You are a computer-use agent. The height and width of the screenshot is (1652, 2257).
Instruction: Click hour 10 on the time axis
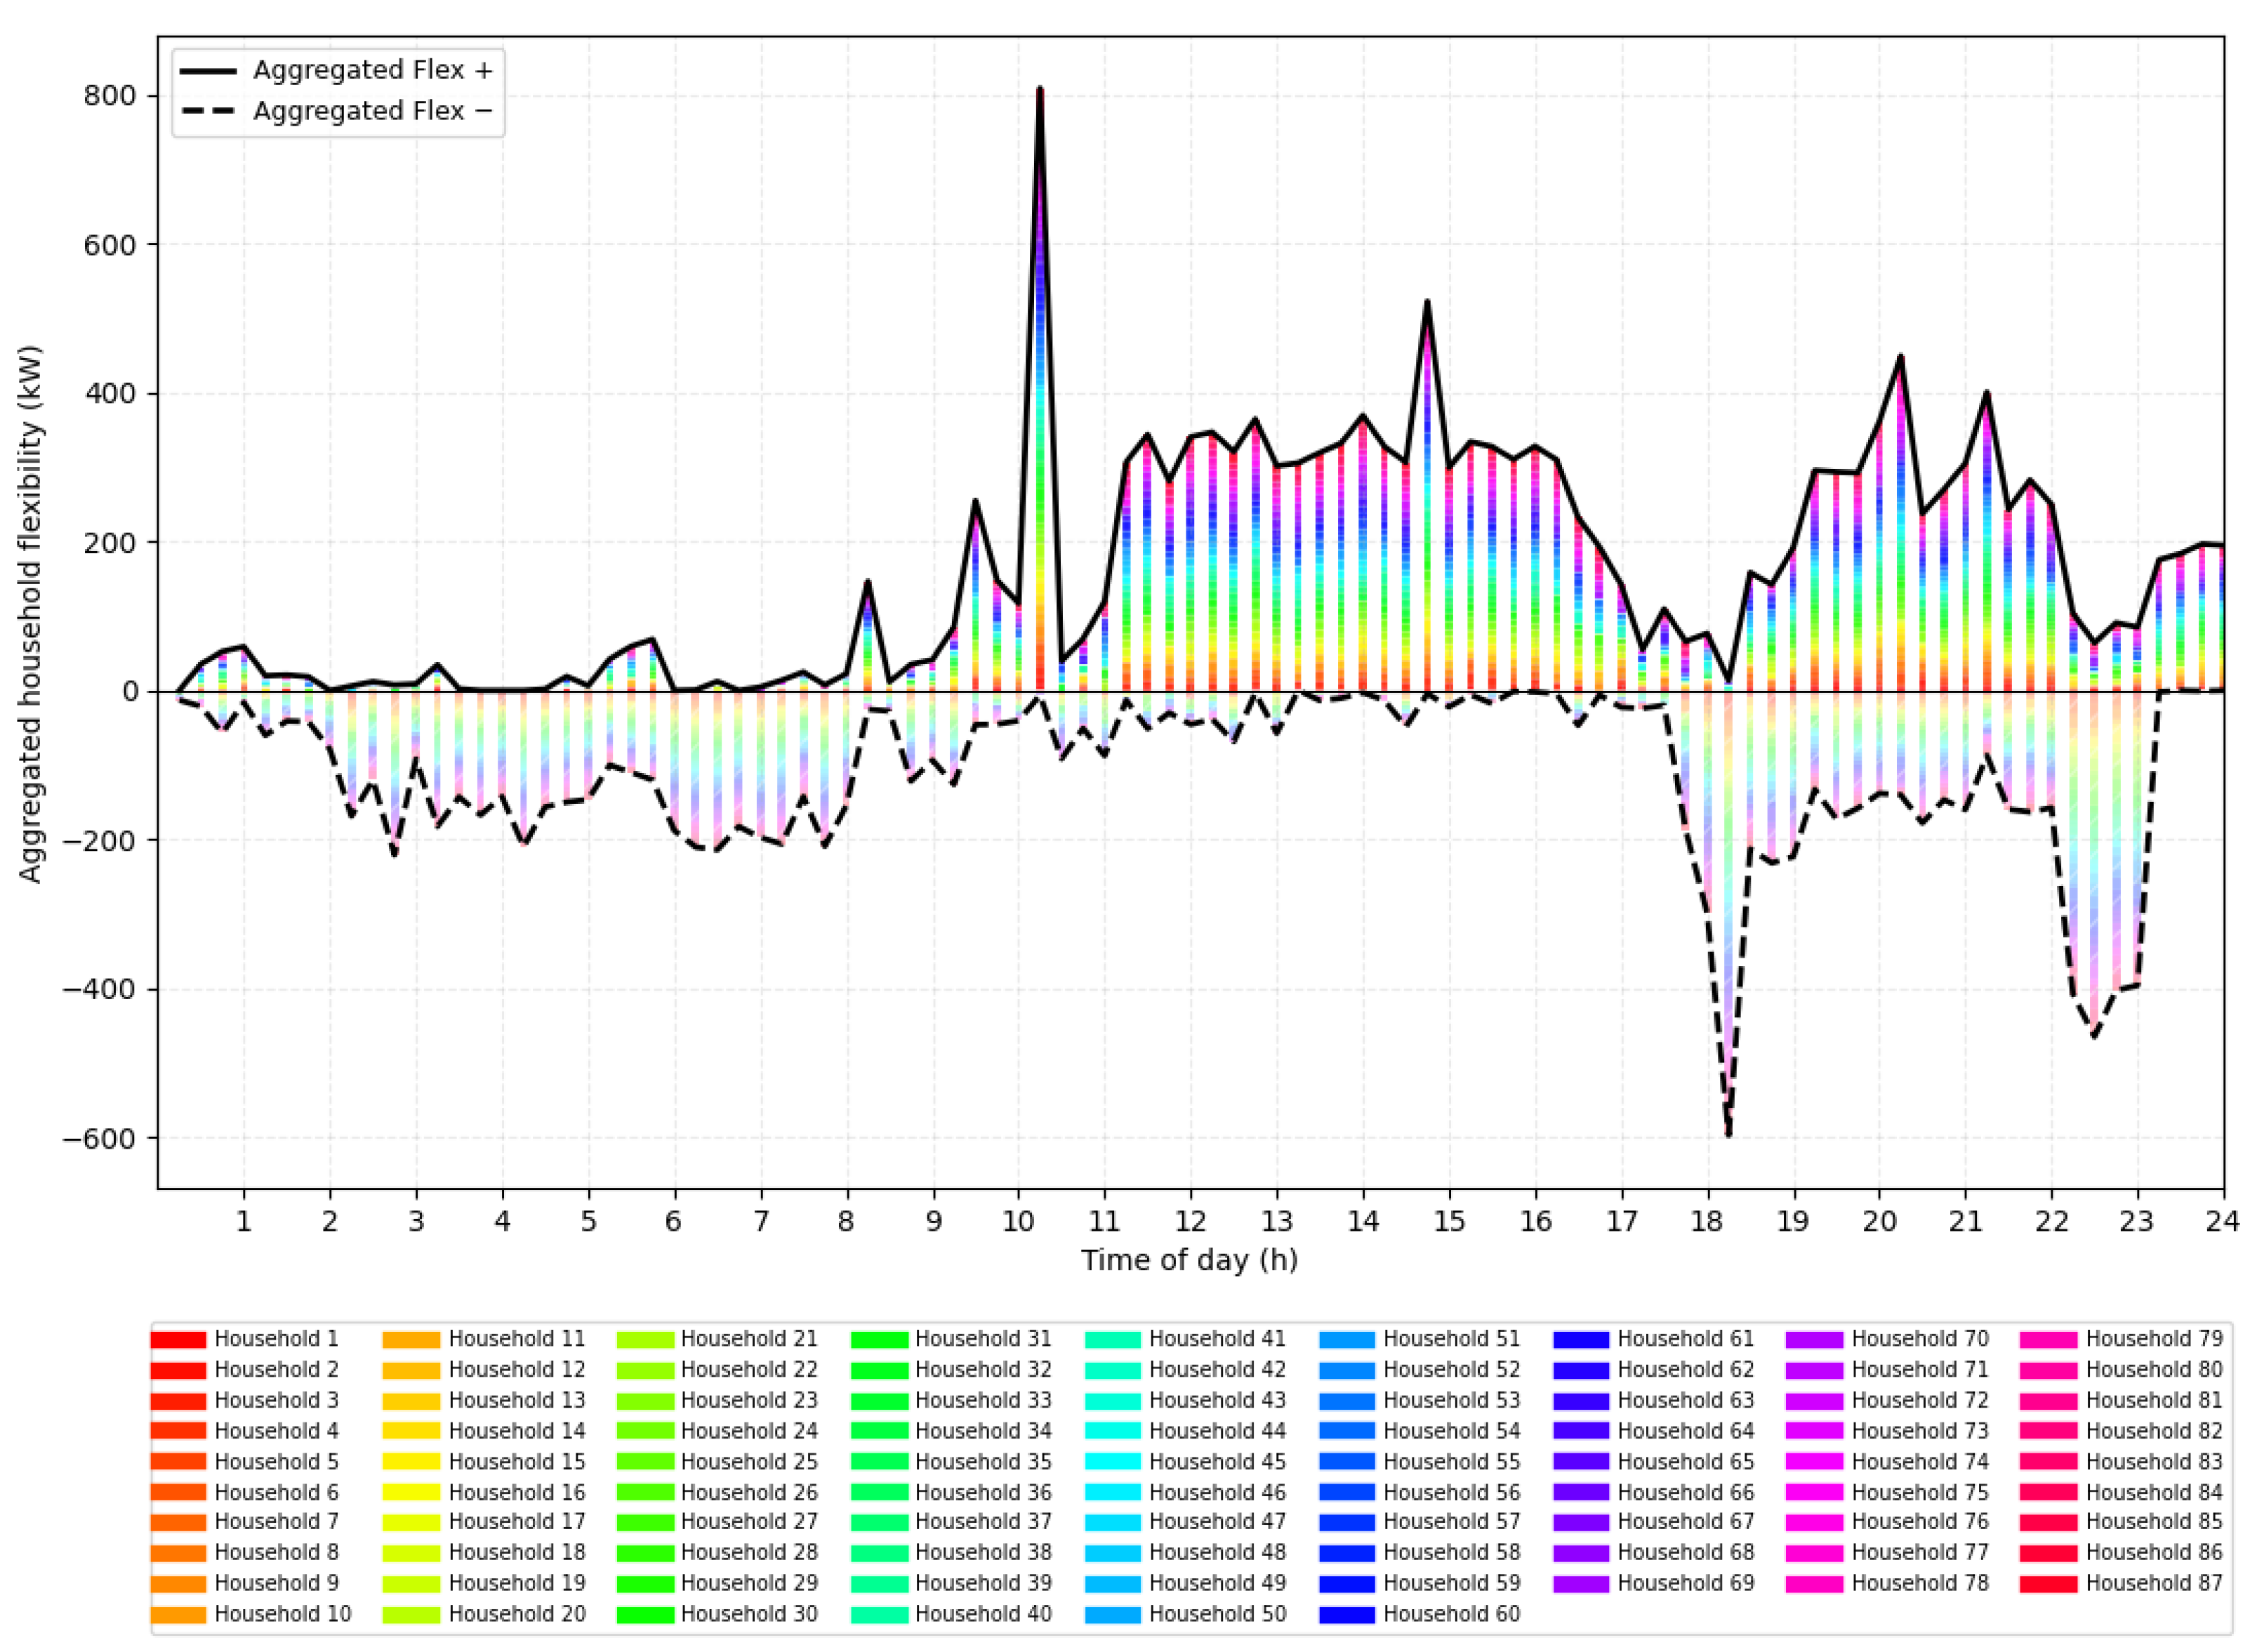click(1018, 1222)
